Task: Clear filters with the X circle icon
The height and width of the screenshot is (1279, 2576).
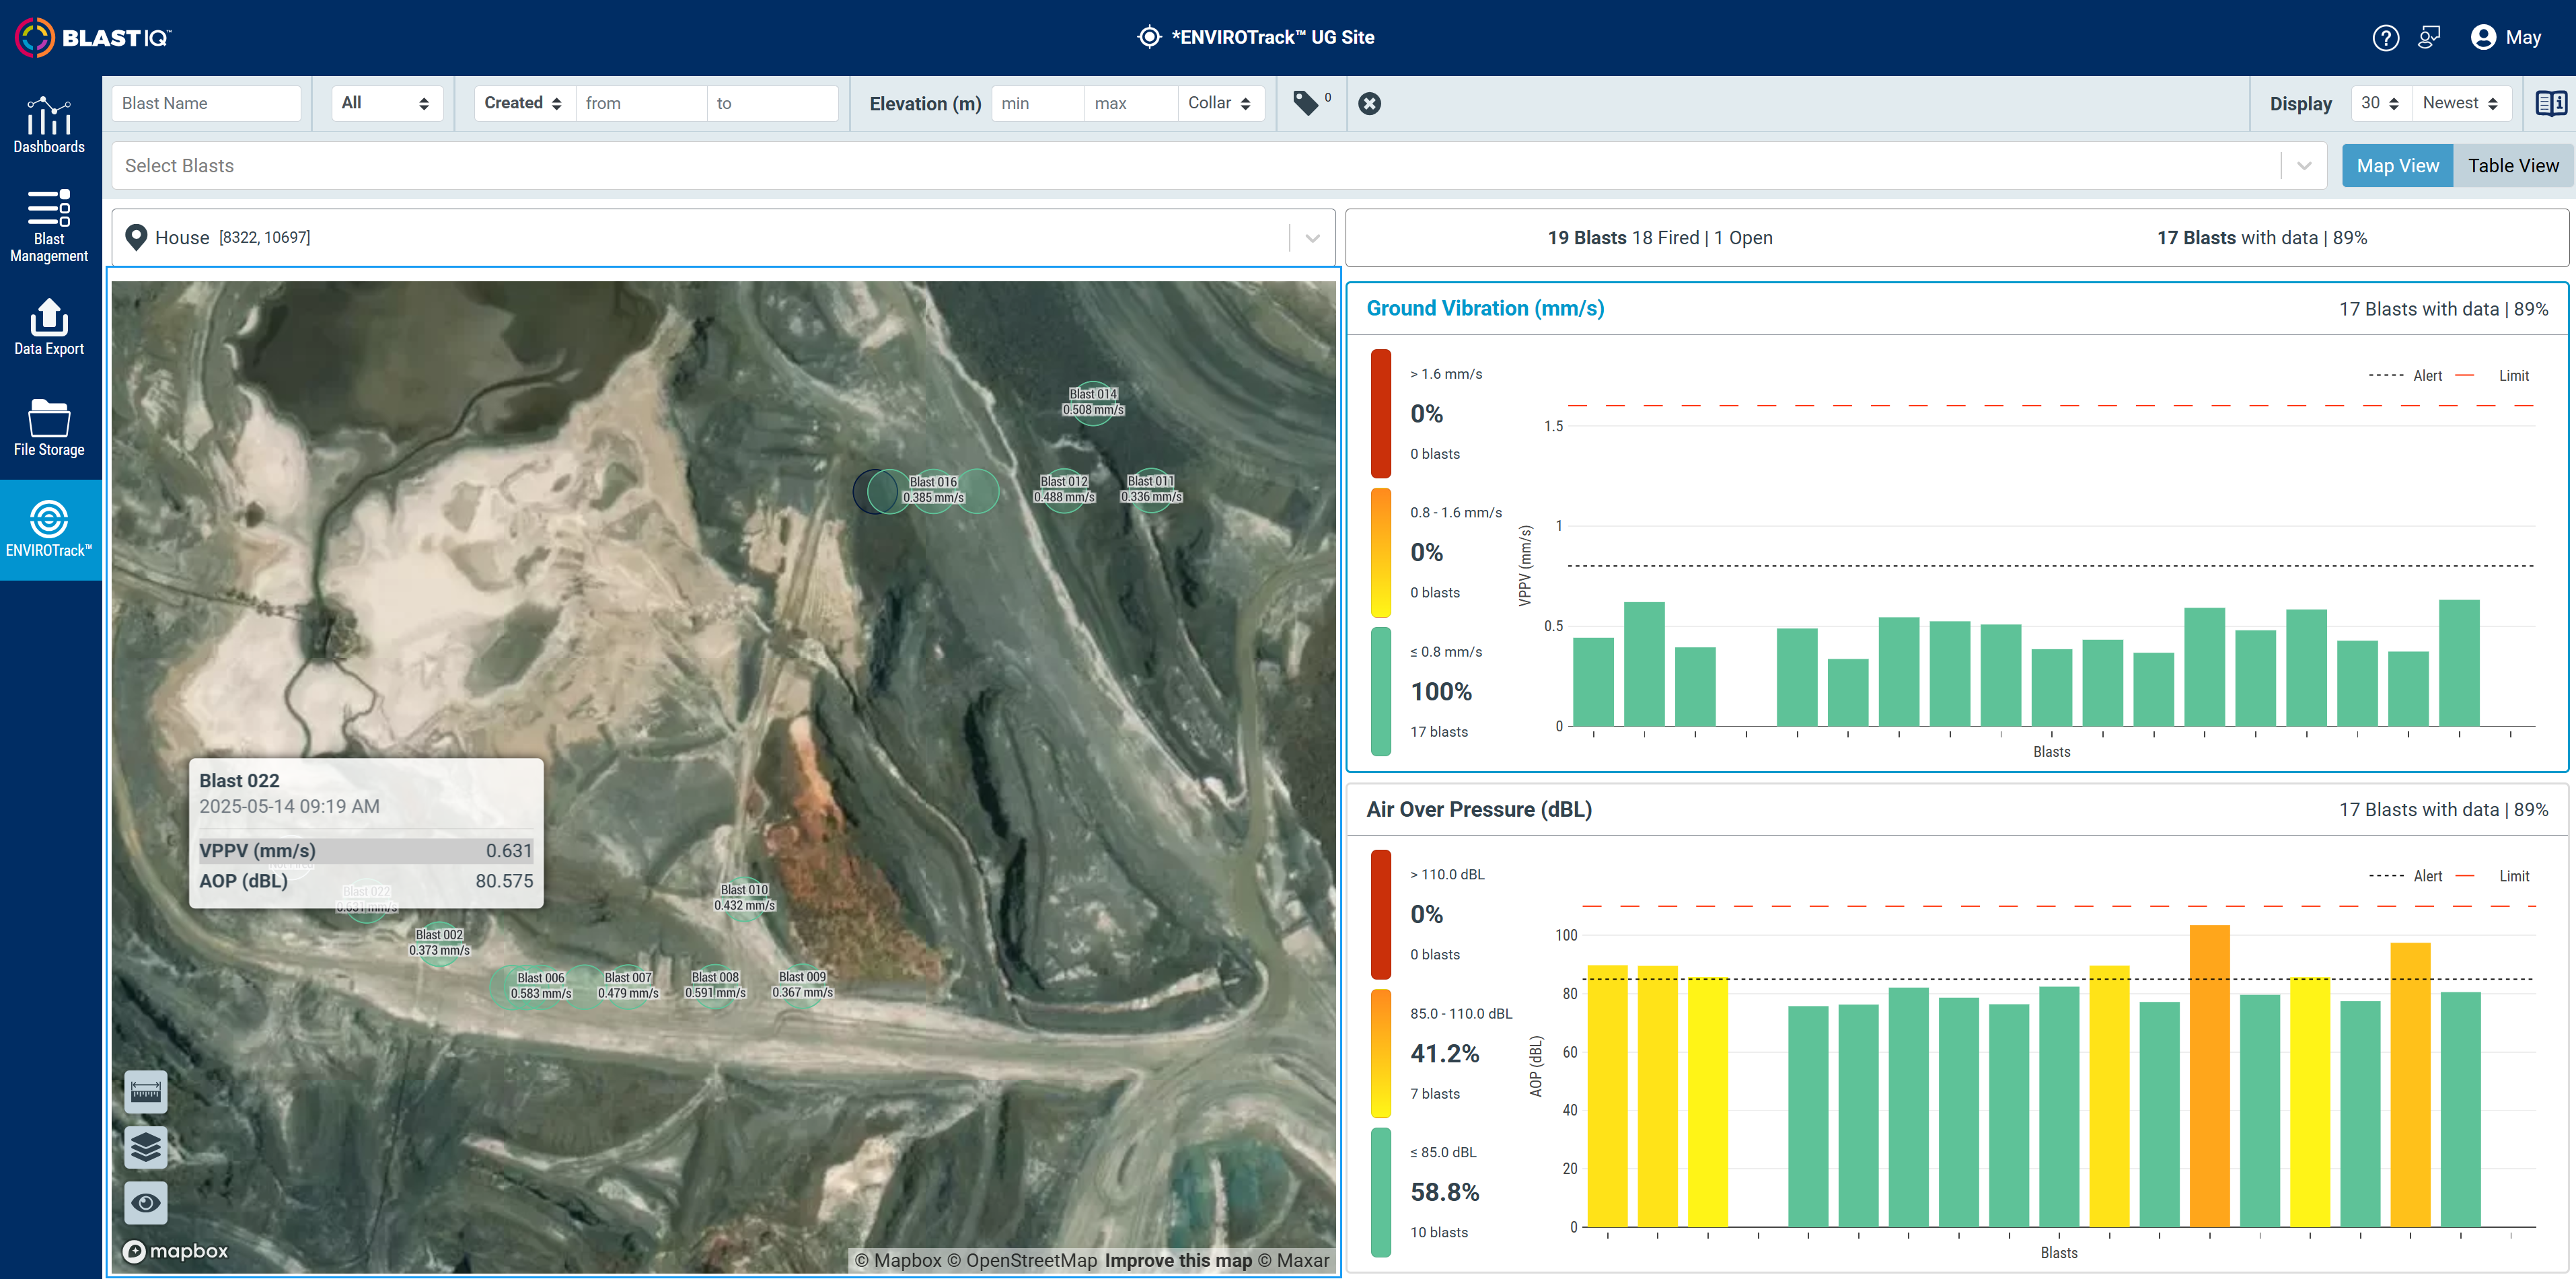Action: (1369, 103)
